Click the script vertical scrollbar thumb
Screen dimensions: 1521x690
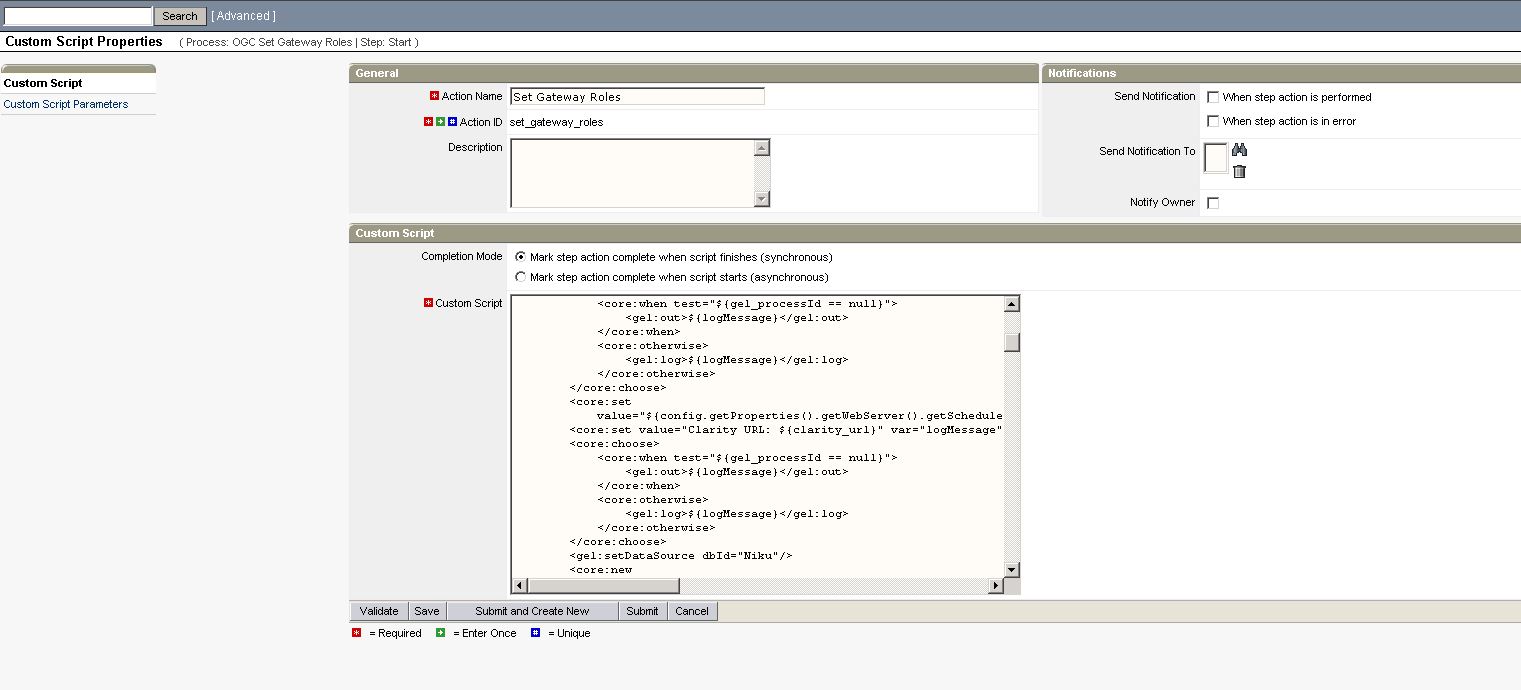point(1012,342)
